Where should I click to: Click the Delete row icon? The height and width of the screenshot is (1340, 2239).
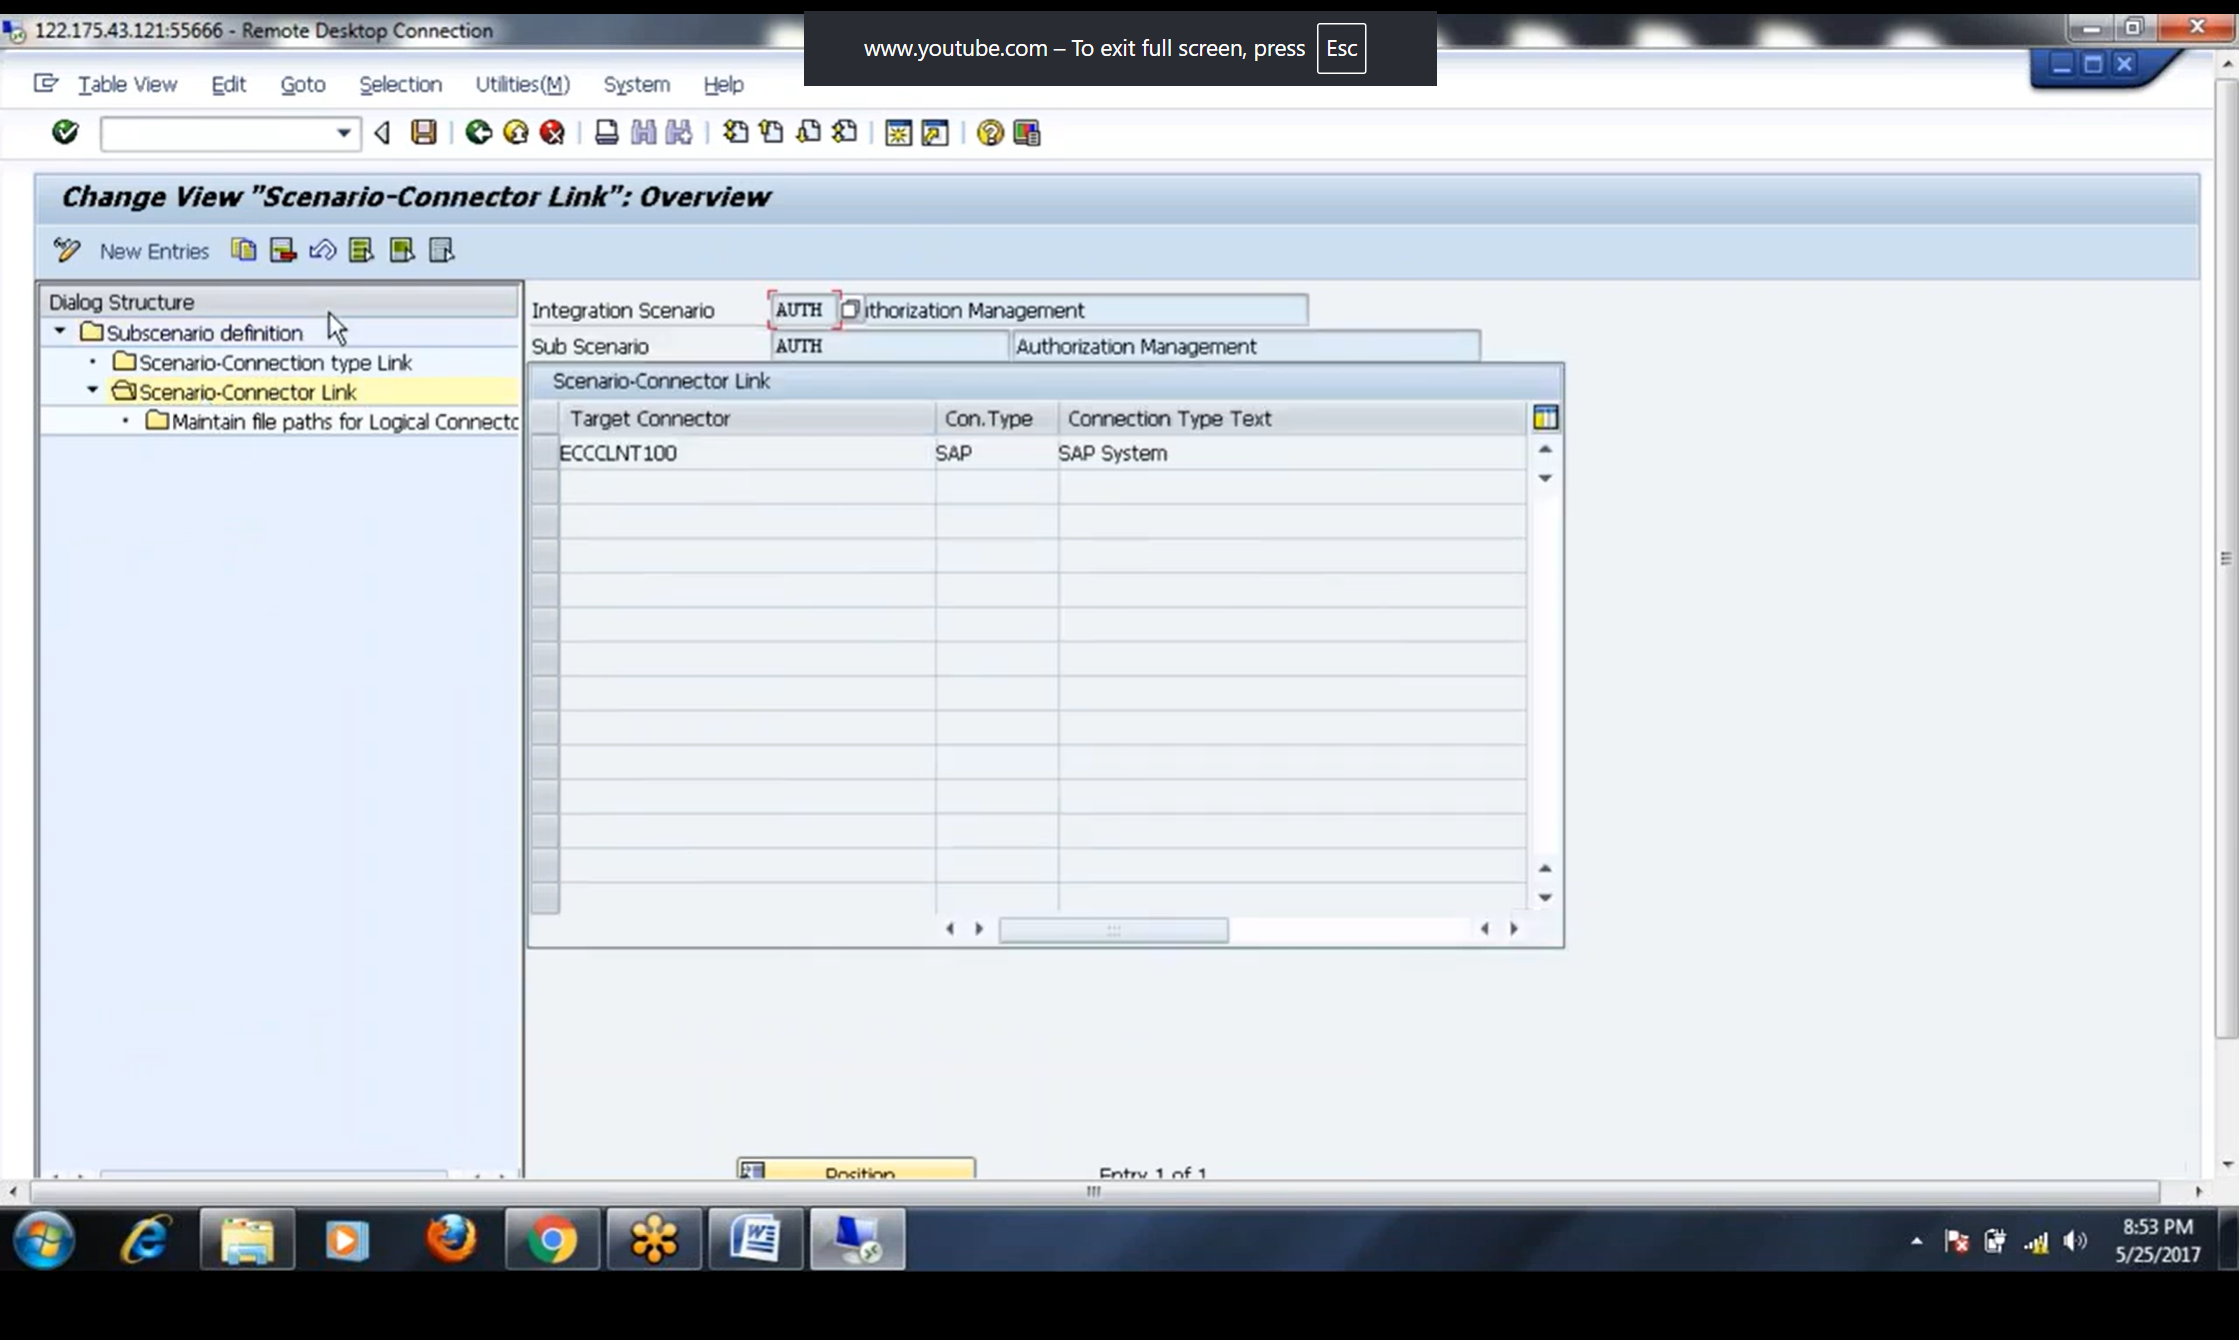point(283,250)
